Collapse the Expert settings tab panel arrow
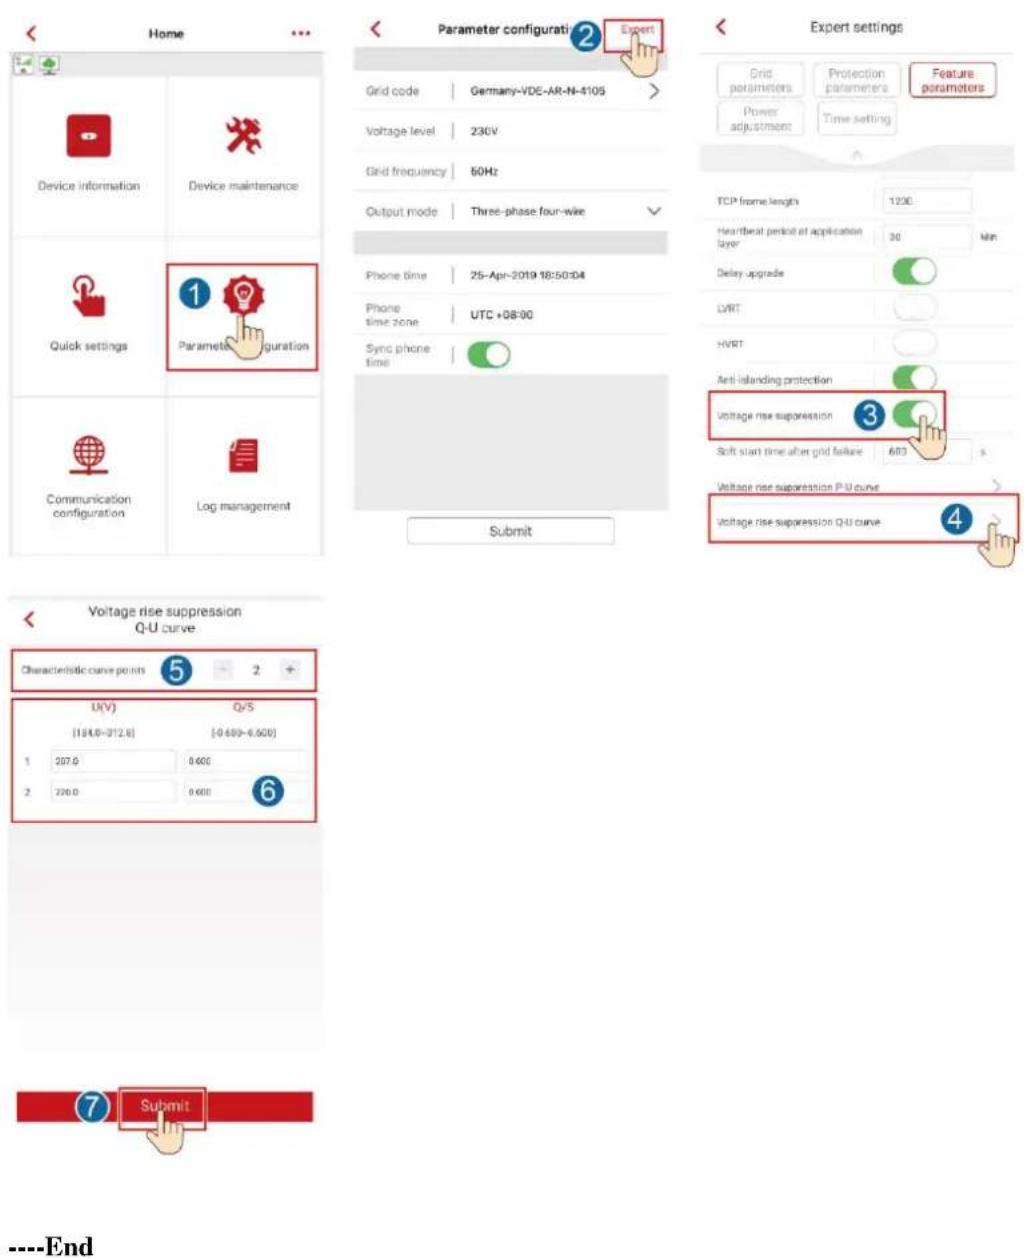 point(856,155)
